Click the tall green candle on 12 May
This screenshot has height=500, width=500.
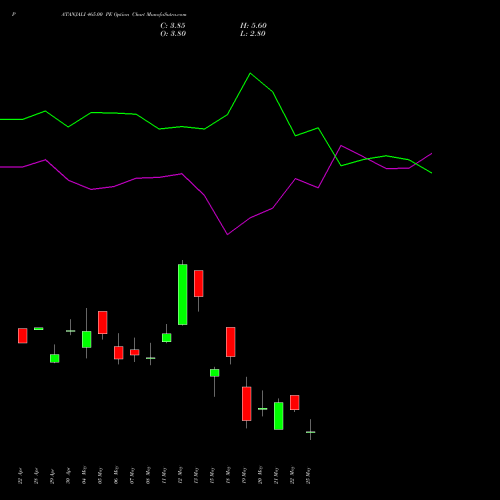click(x=183, y=294)
